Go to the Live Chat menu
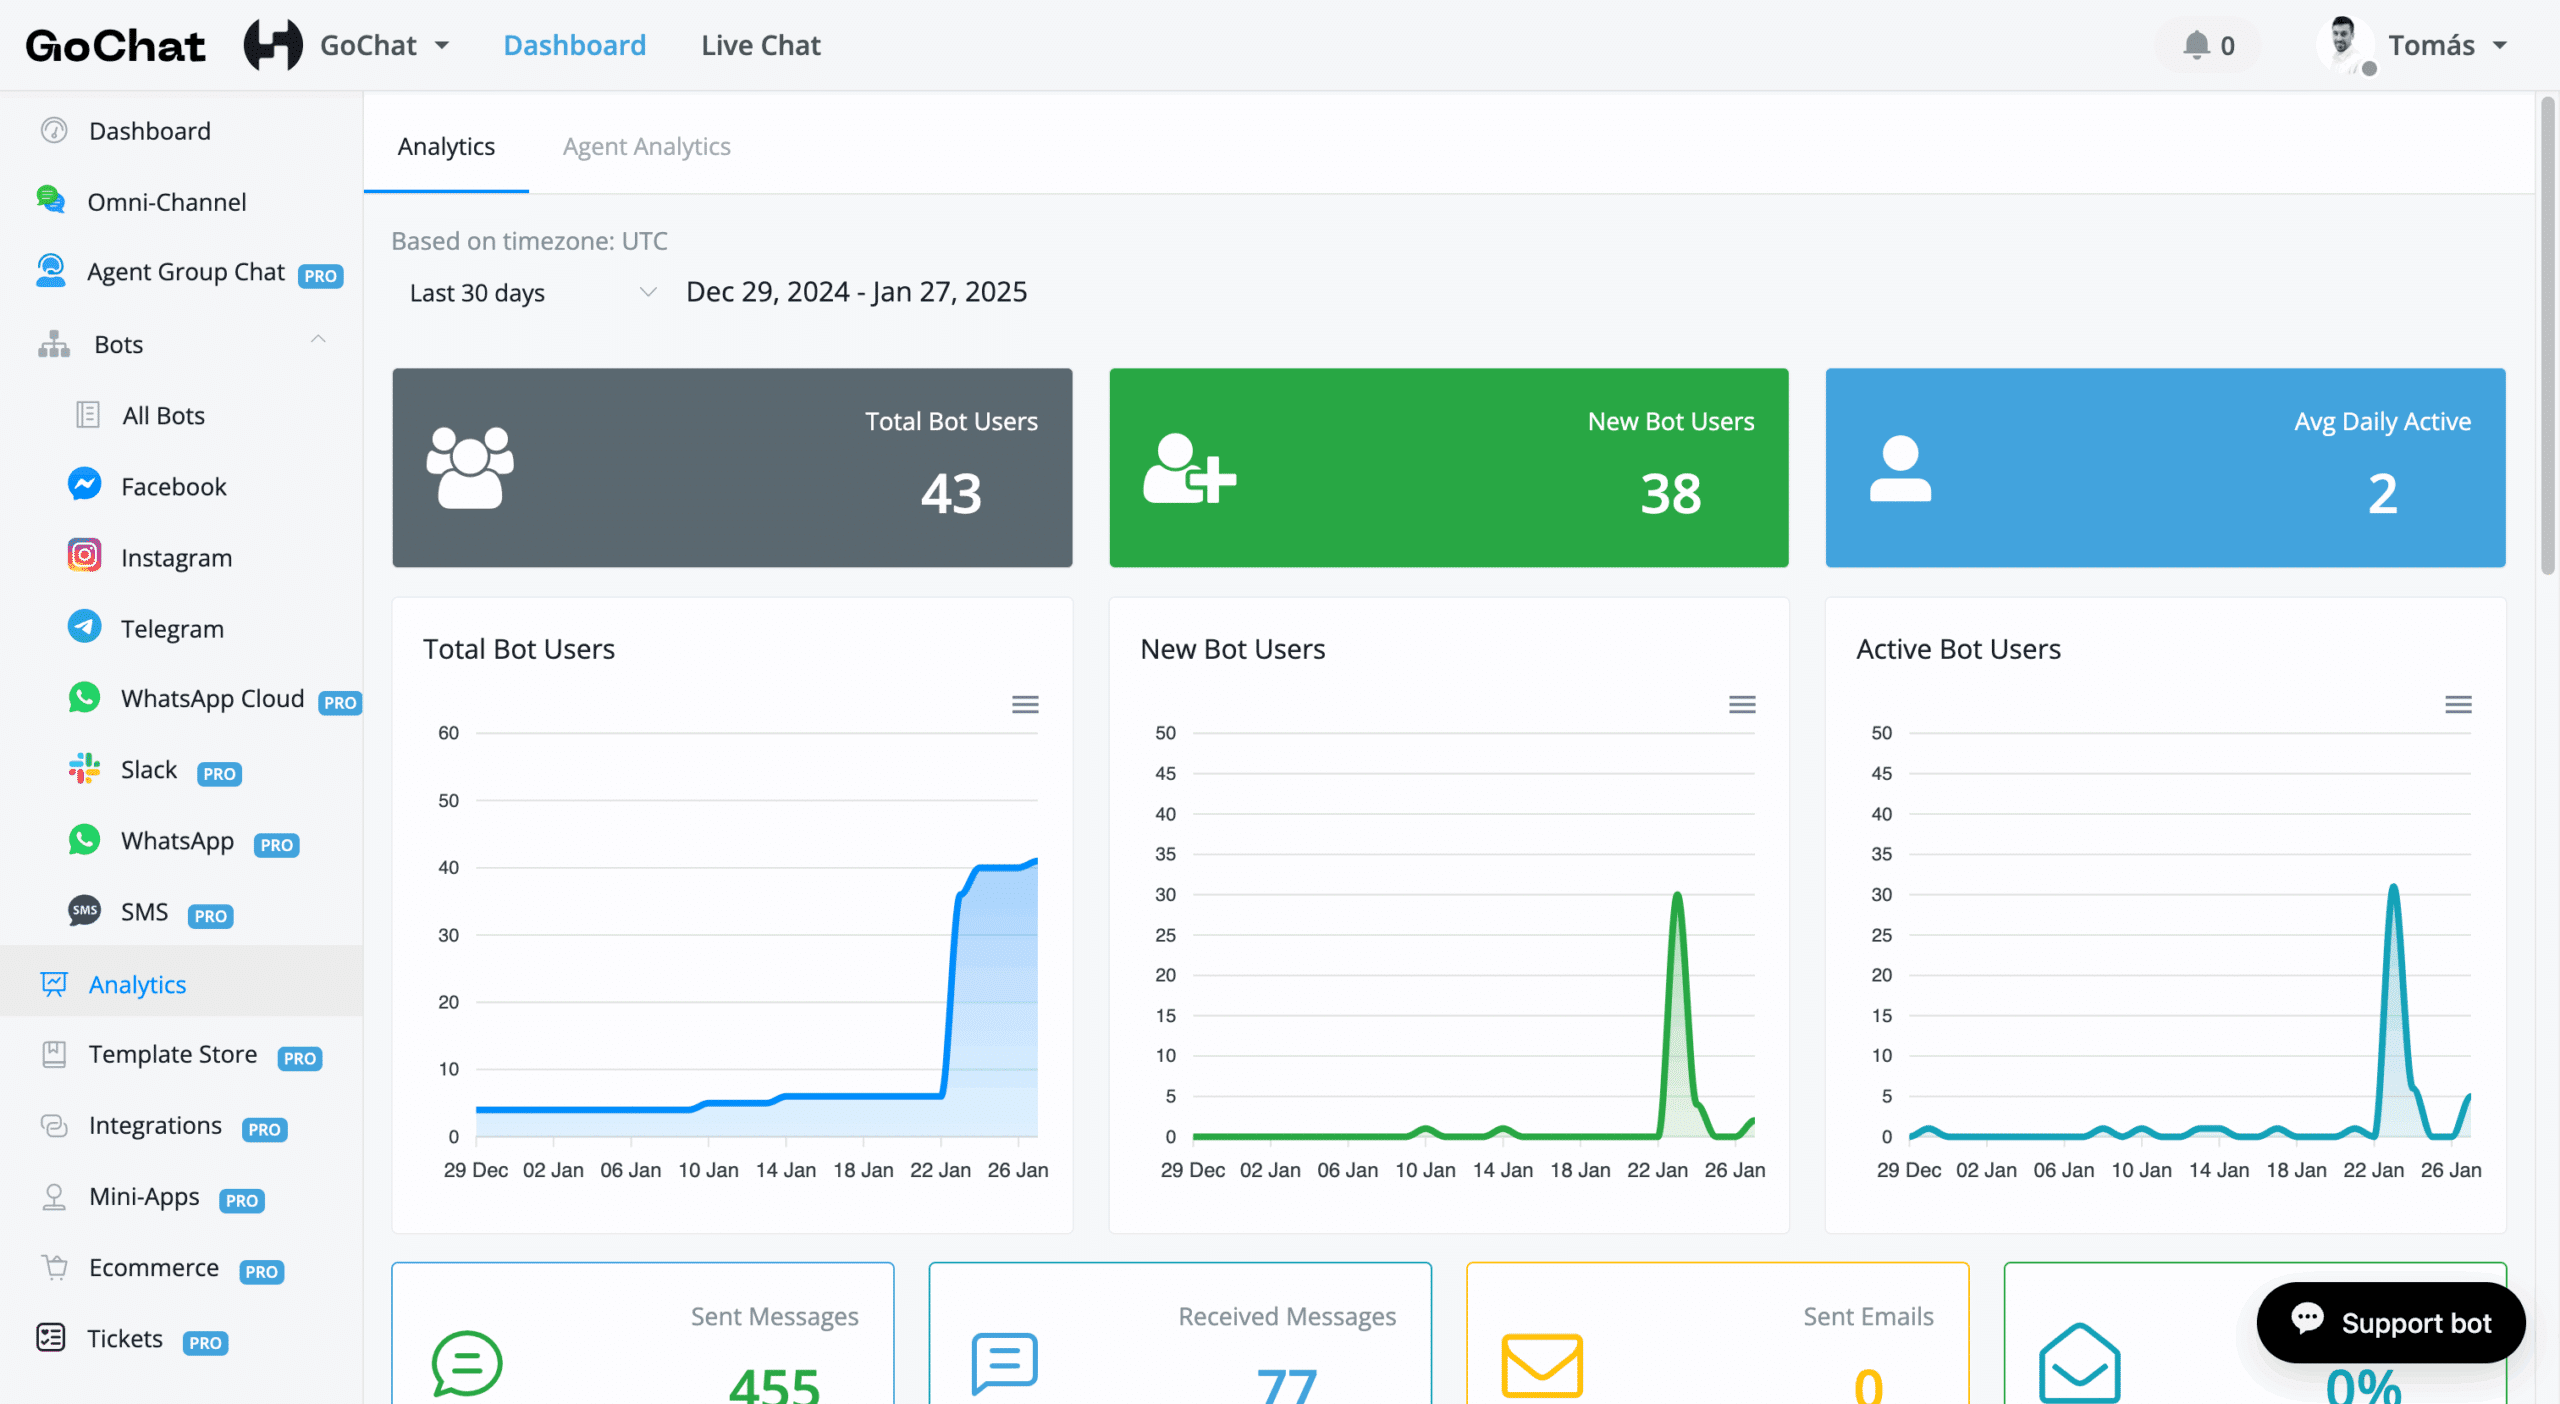Screen dimensions: 2560x1404 click(x=760, y=45)
